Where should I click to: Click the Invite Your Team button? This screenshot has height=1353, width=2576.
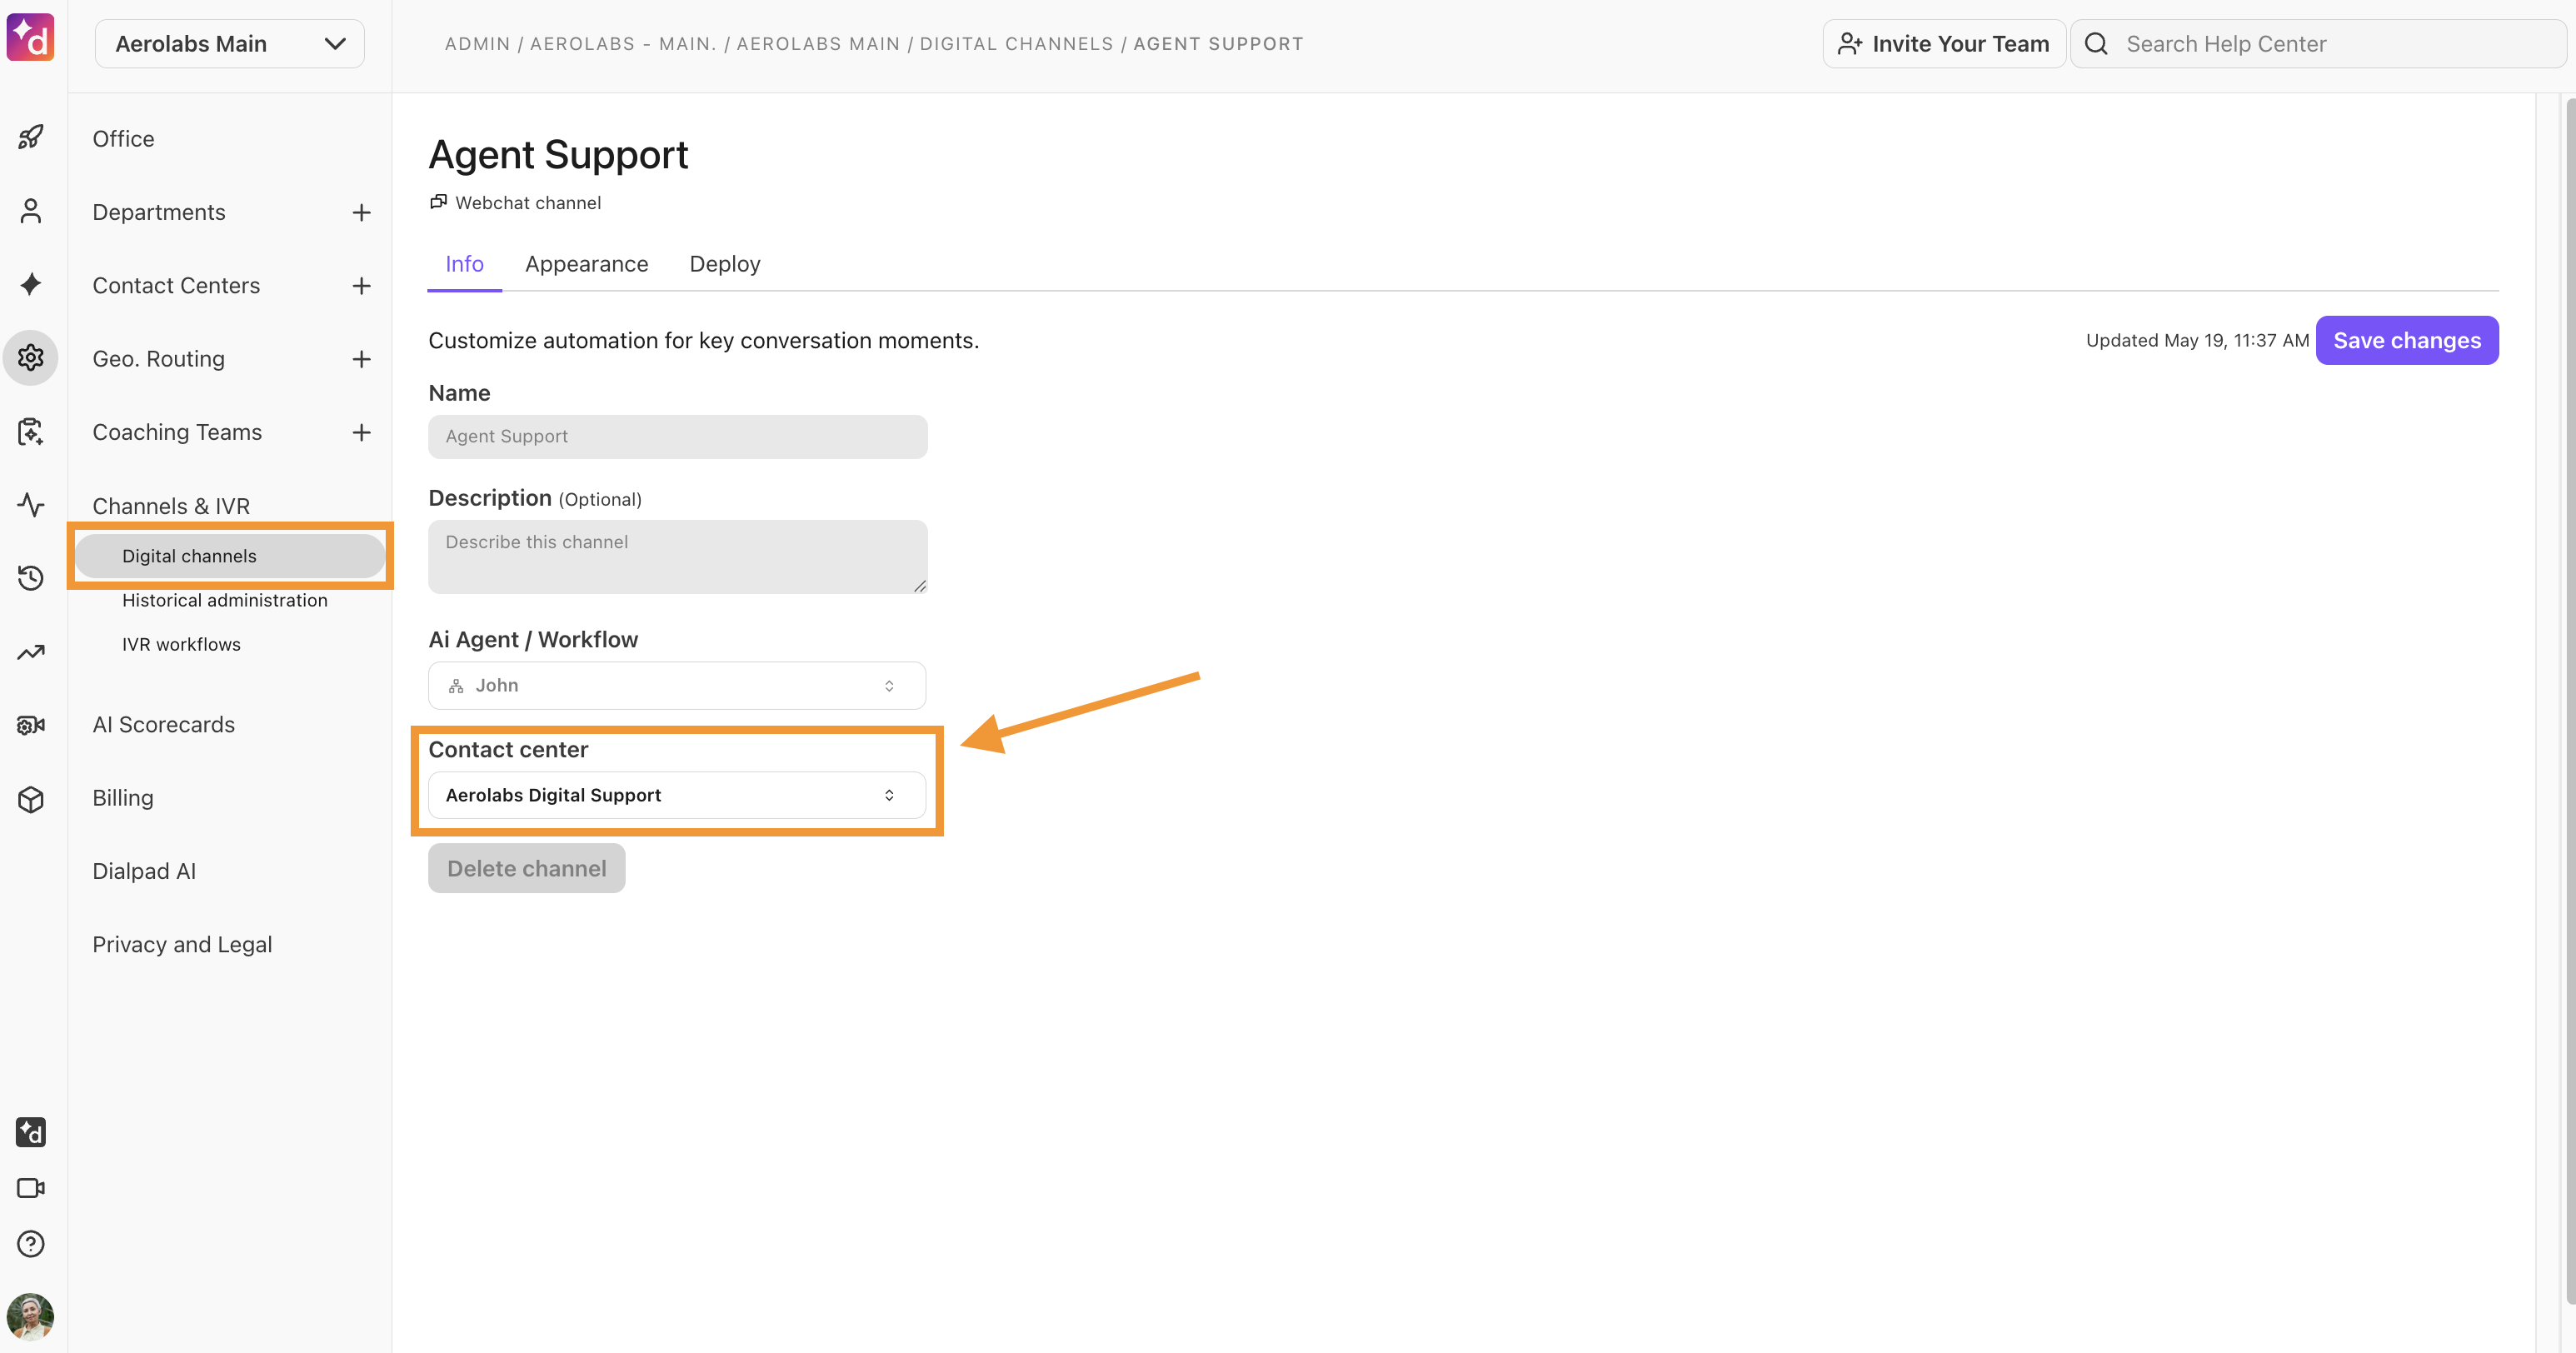coord(1944,44)
